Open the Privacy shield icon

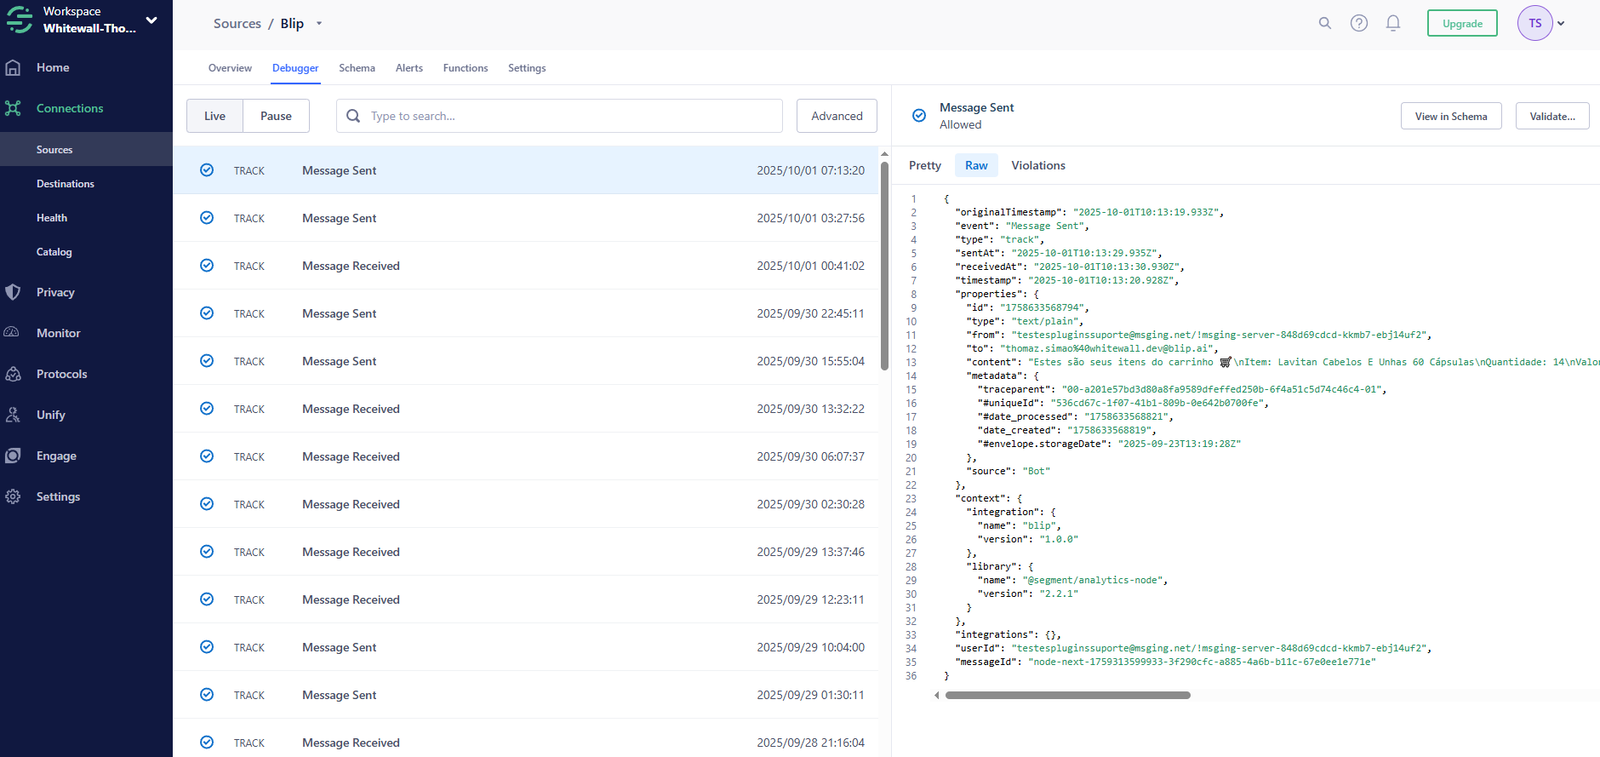click(x=13, y=292)
